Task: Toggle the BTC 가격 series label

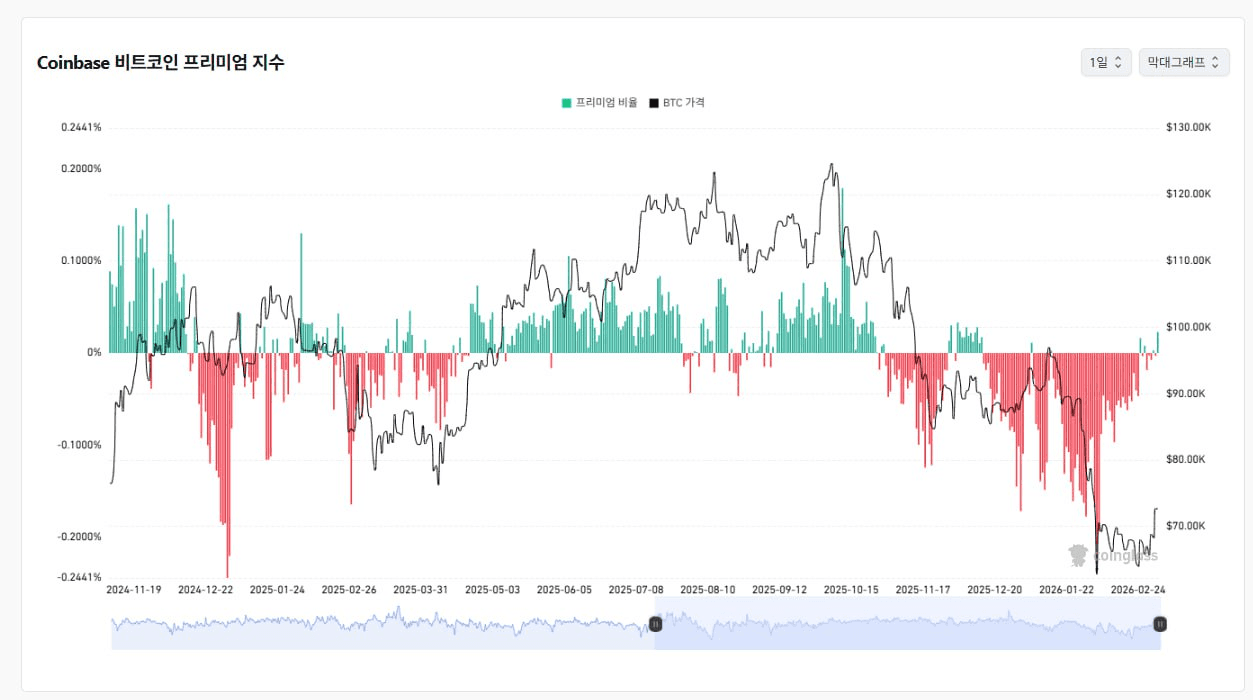Action: 684,103
